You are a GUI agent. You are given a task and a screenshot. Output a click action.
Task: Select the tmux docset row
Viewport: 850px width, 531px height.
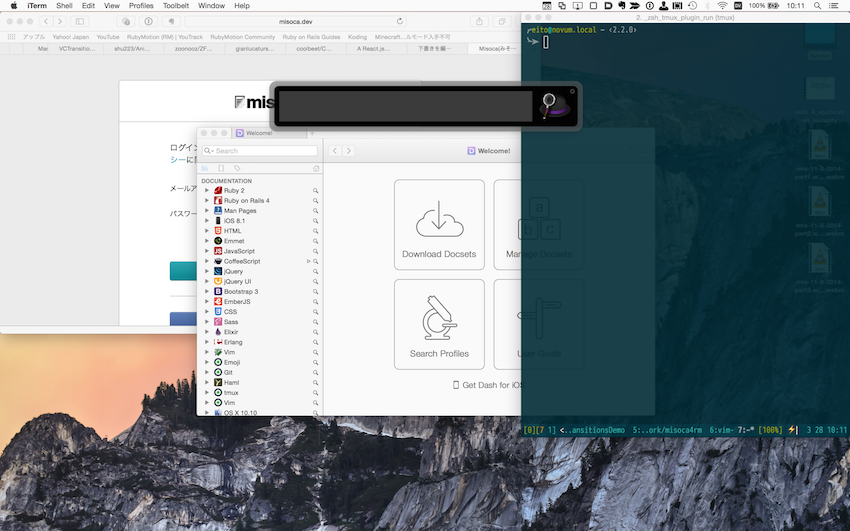pyautogui.click(x=260, y=393)
